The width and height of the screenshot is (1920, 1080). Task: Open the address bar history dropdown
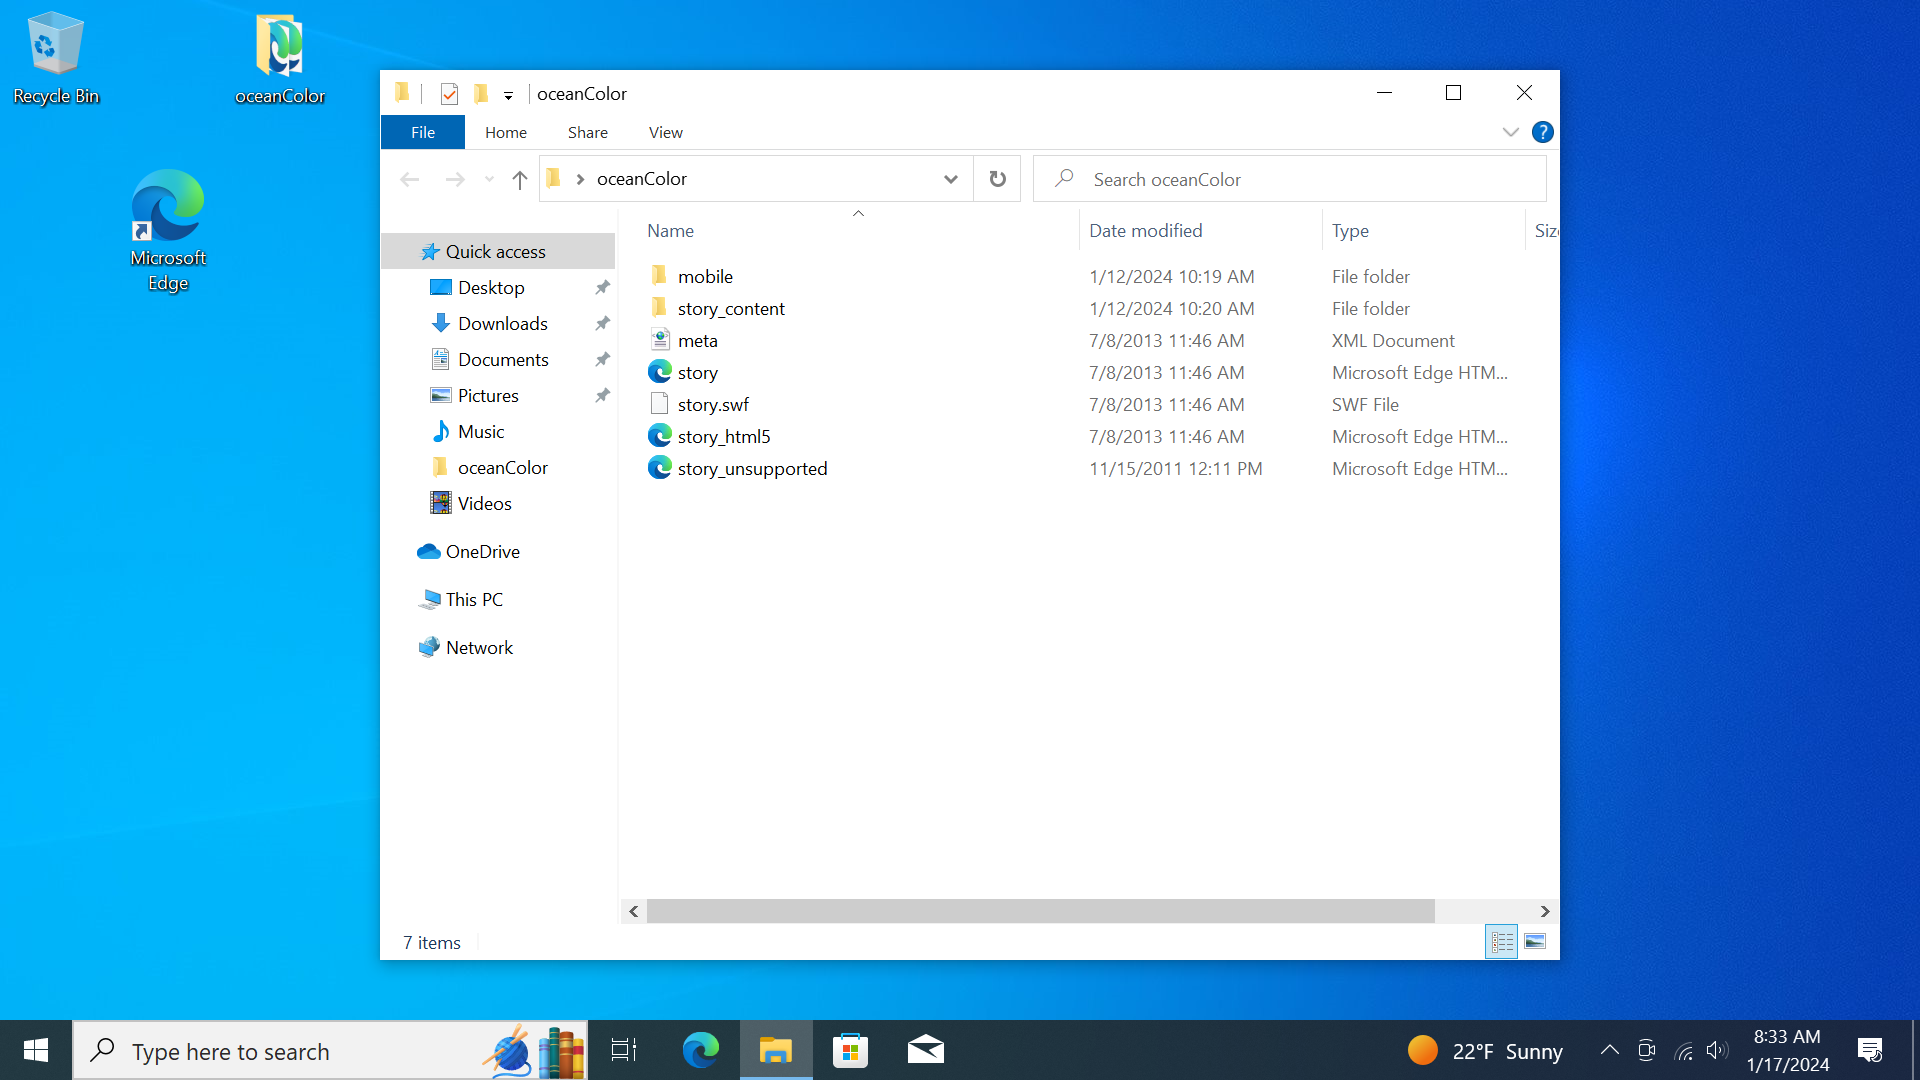pyautogui.click(x=950, y=180)
